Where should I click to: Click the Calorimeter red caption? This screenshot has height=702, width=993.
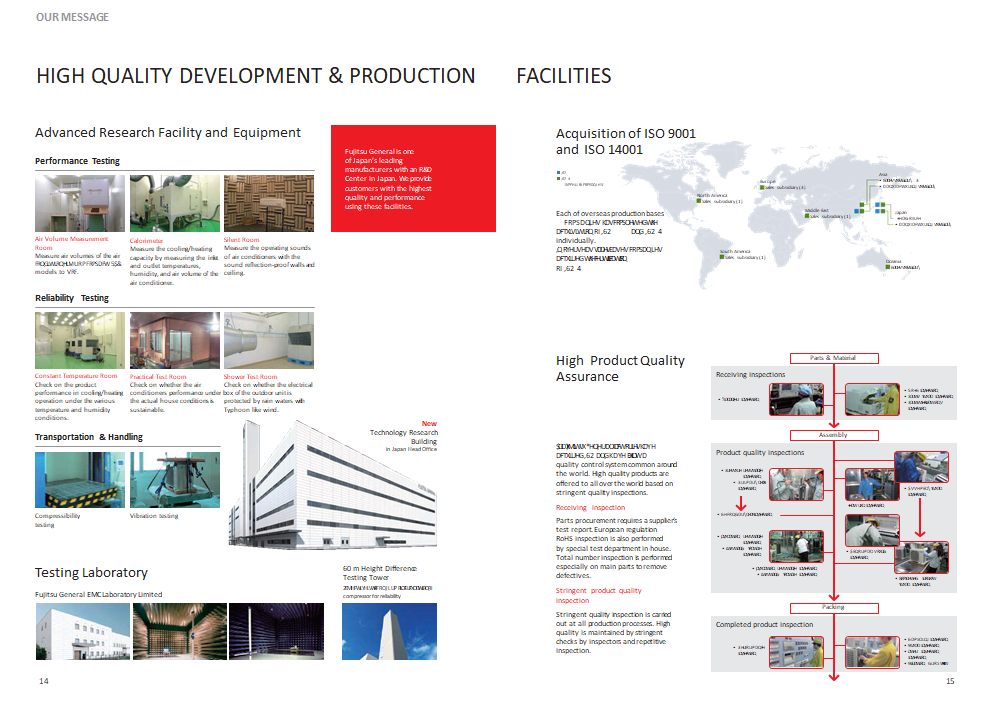point(146,241)
